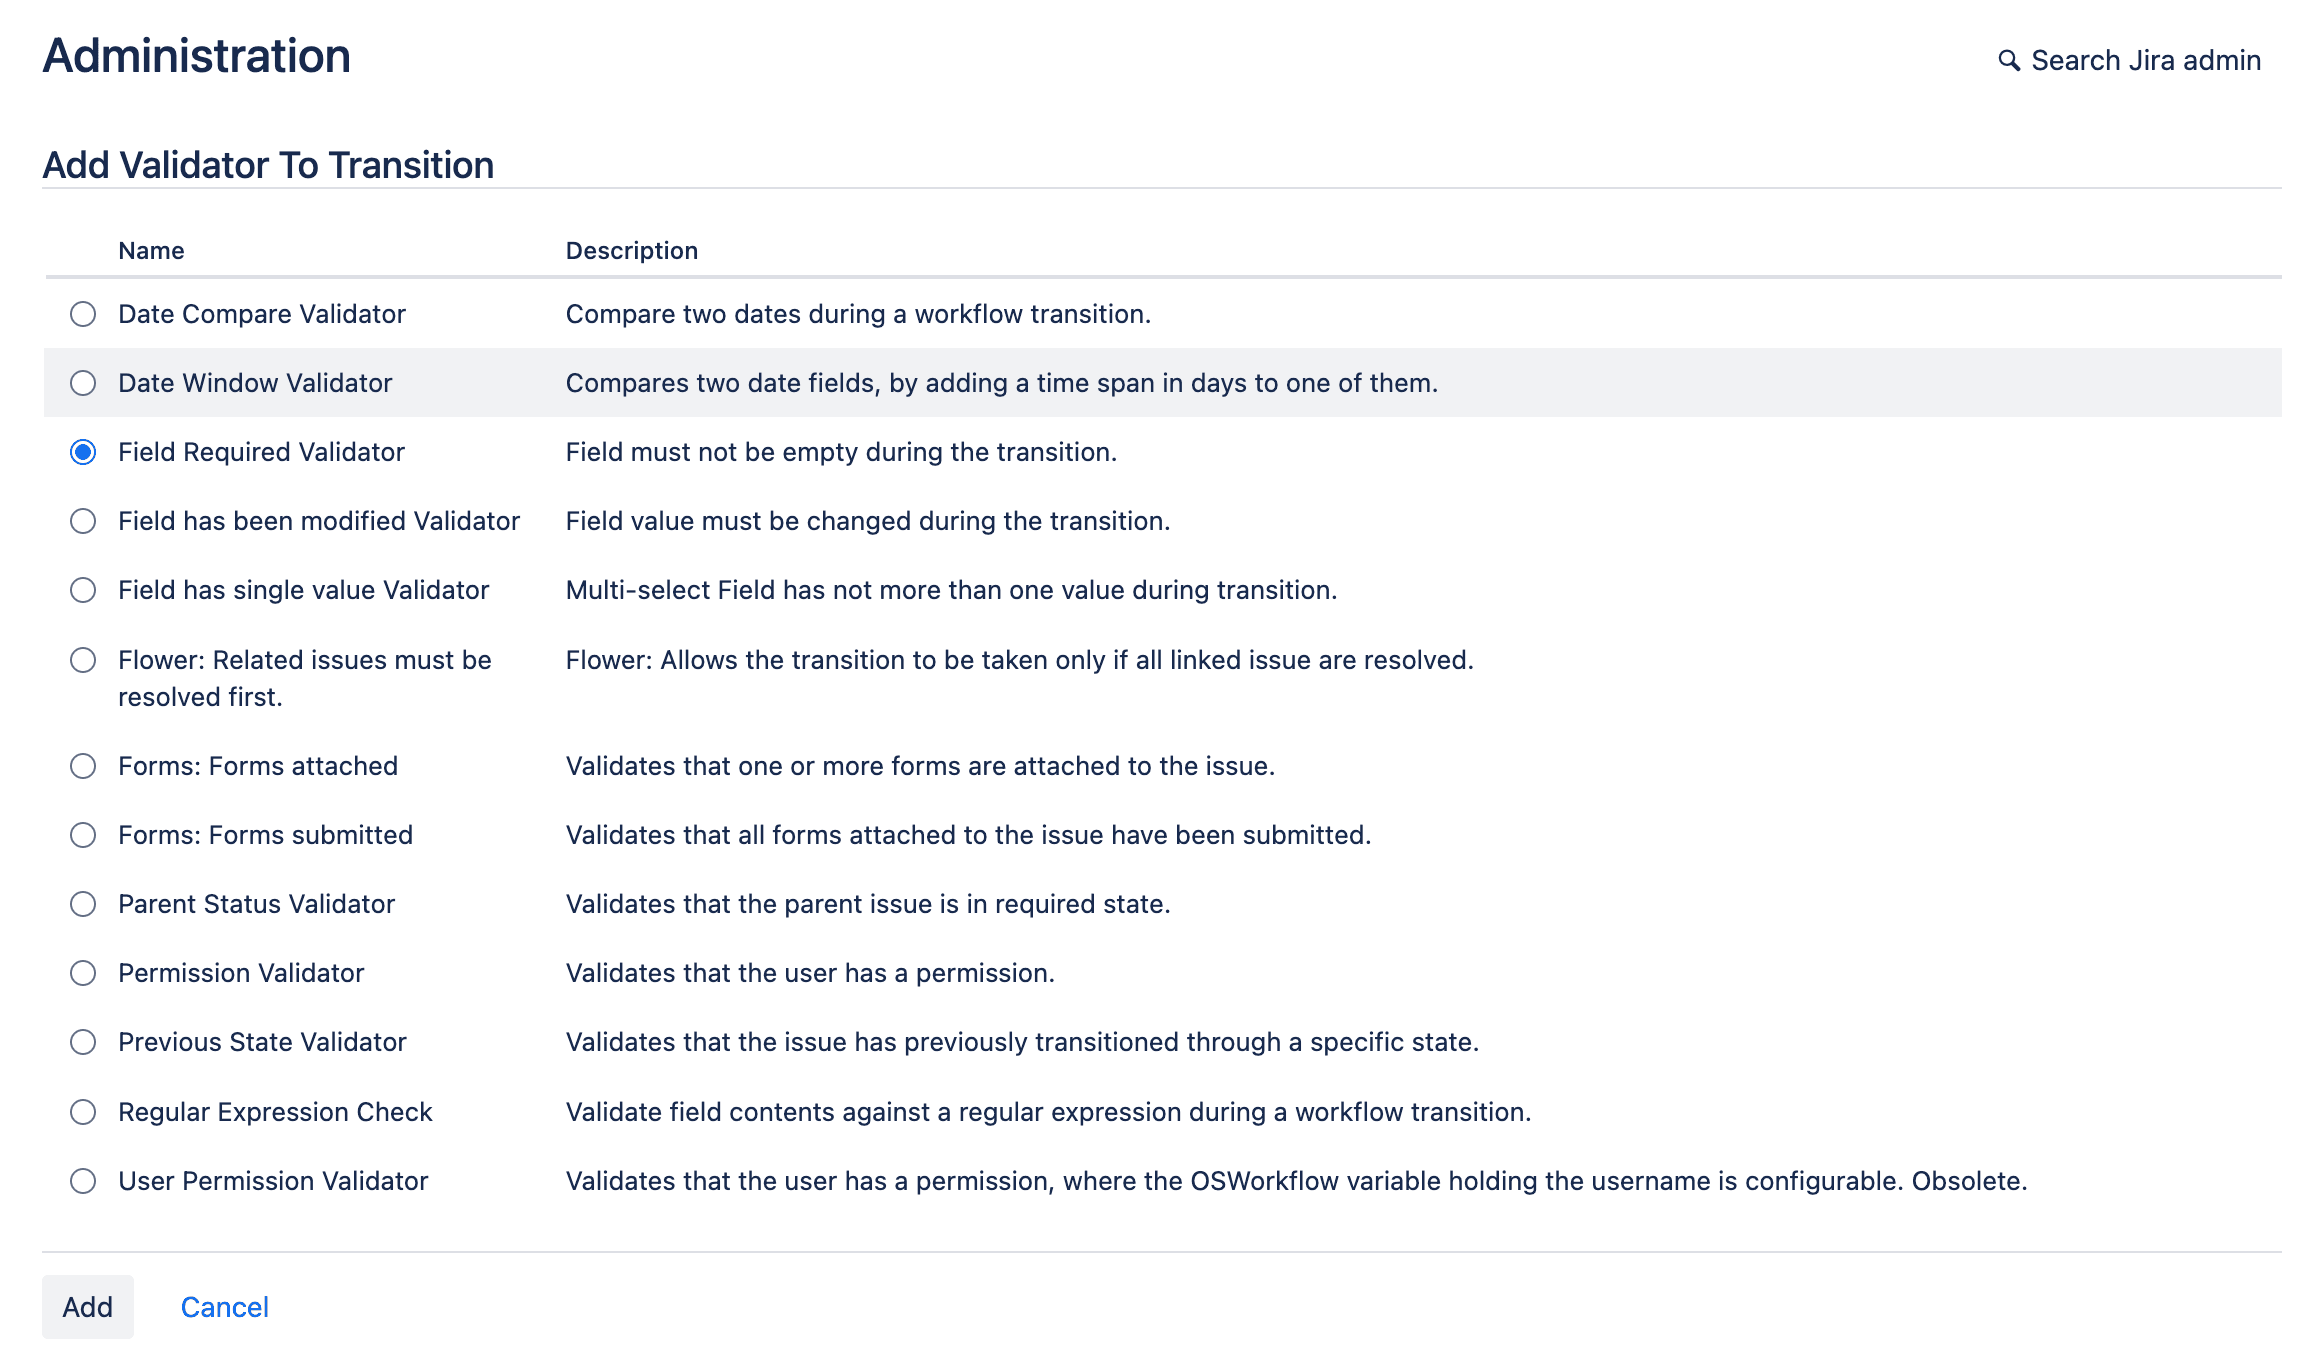This screenshot has width=2302, height=1354.
Task: Choose the Flower related issues validator
Action: (83, 659)
